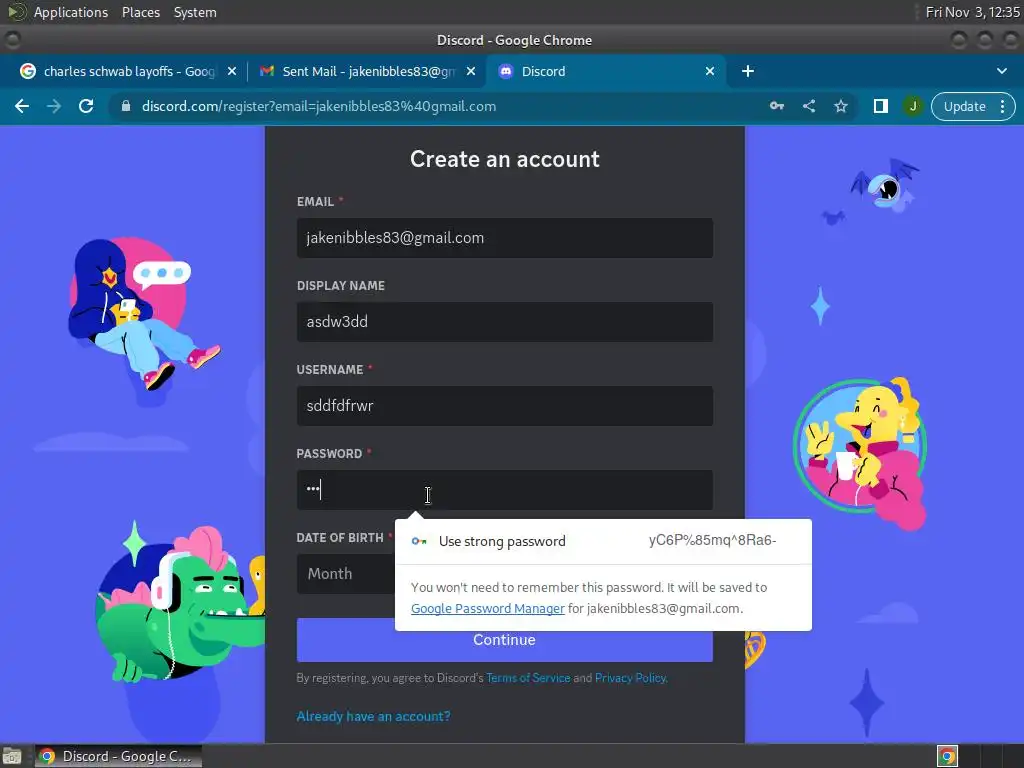Click the Username field
1024x768 pixels.
pyautogui.click(x=504, y=406)
